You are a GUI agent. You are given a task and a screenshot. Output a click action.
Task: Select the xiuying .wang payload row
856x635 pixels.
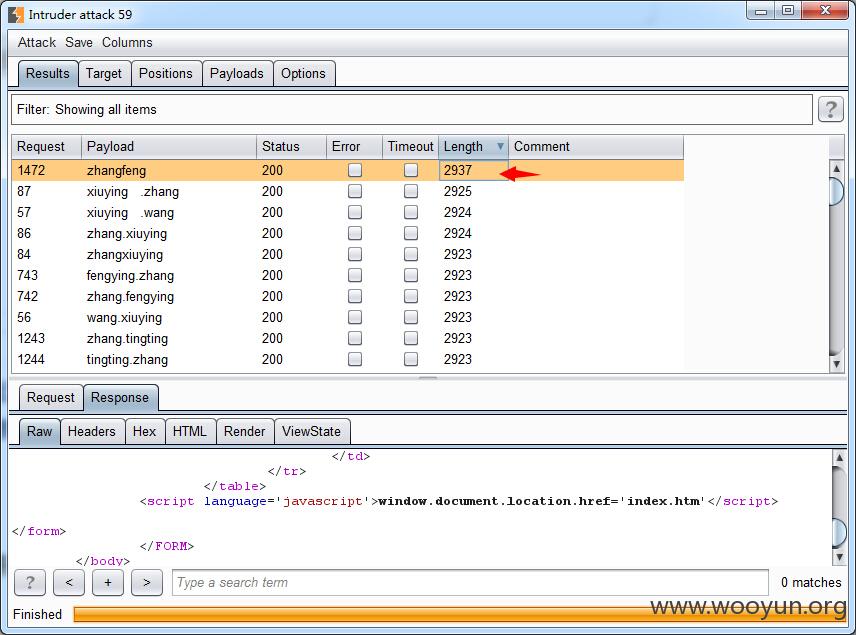(348, 212)
